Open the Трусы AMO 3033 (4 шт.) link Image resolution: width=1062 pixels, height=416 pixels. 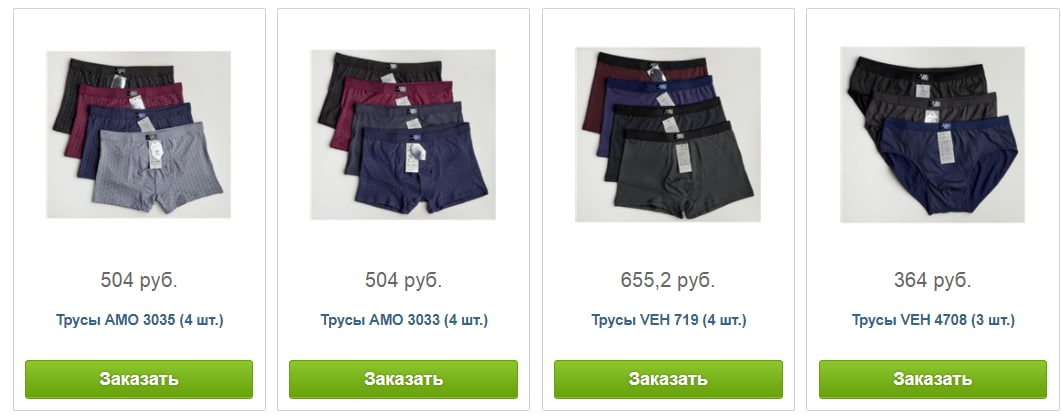point(404,320)
